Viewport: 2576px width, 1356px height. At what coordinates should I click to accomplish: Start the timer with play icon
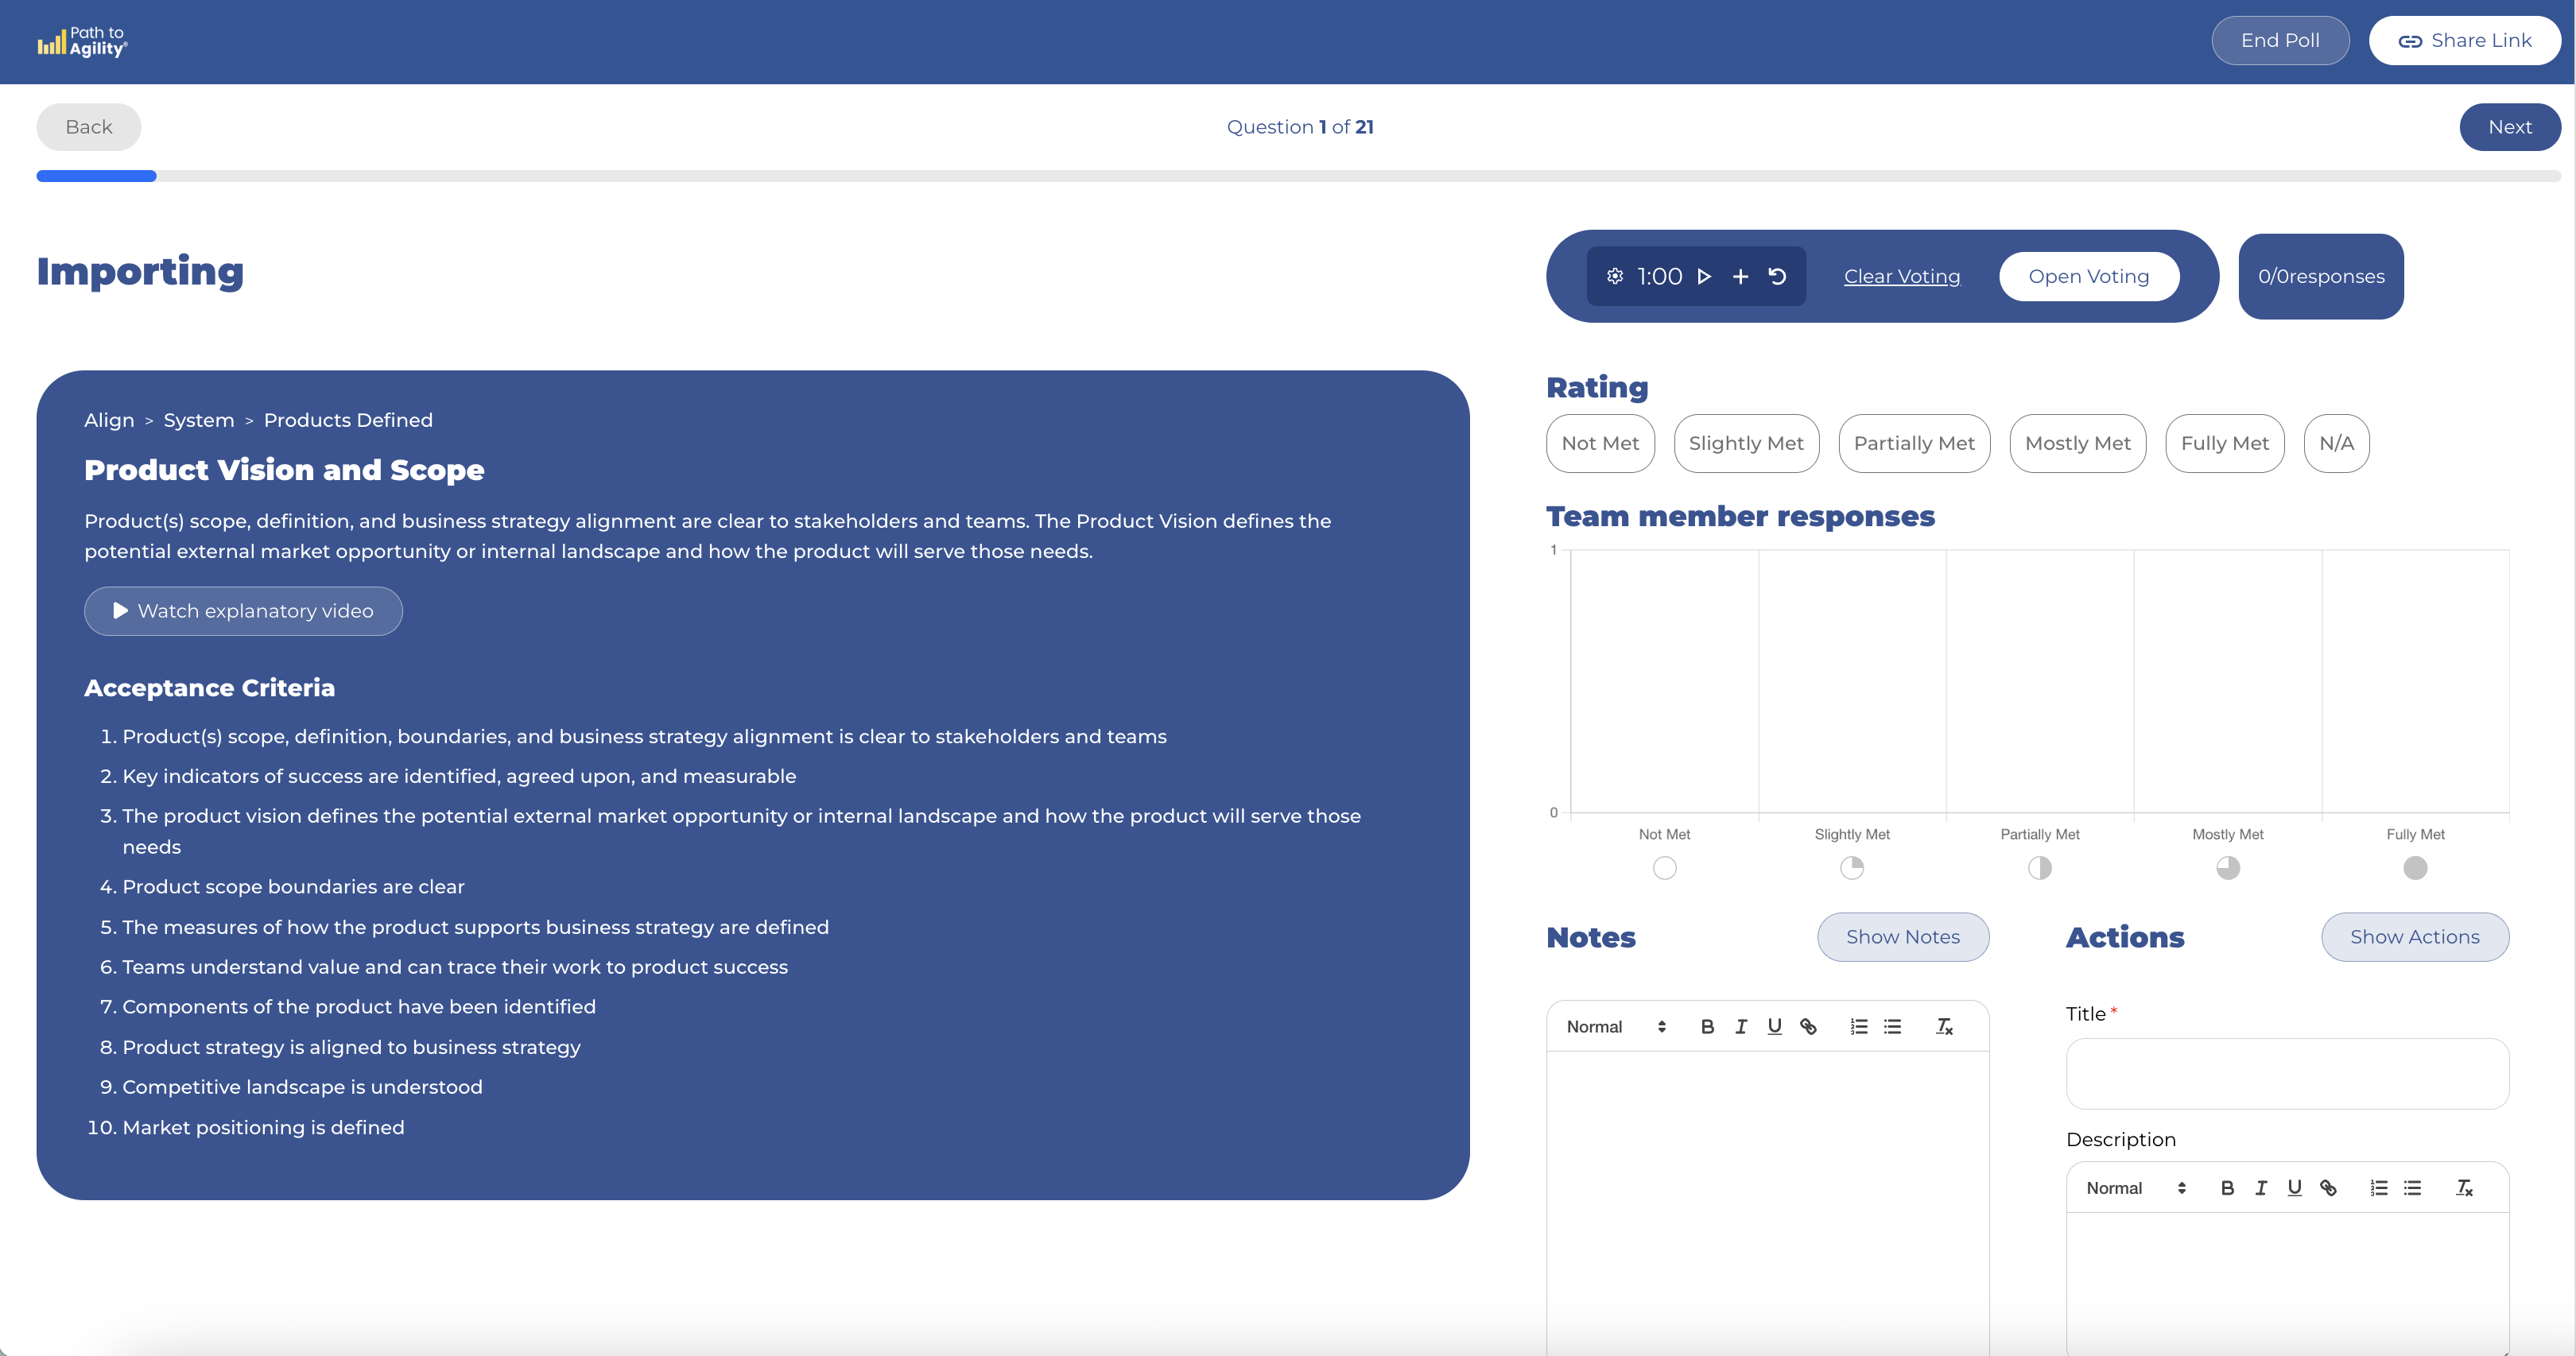[1704, 276]
